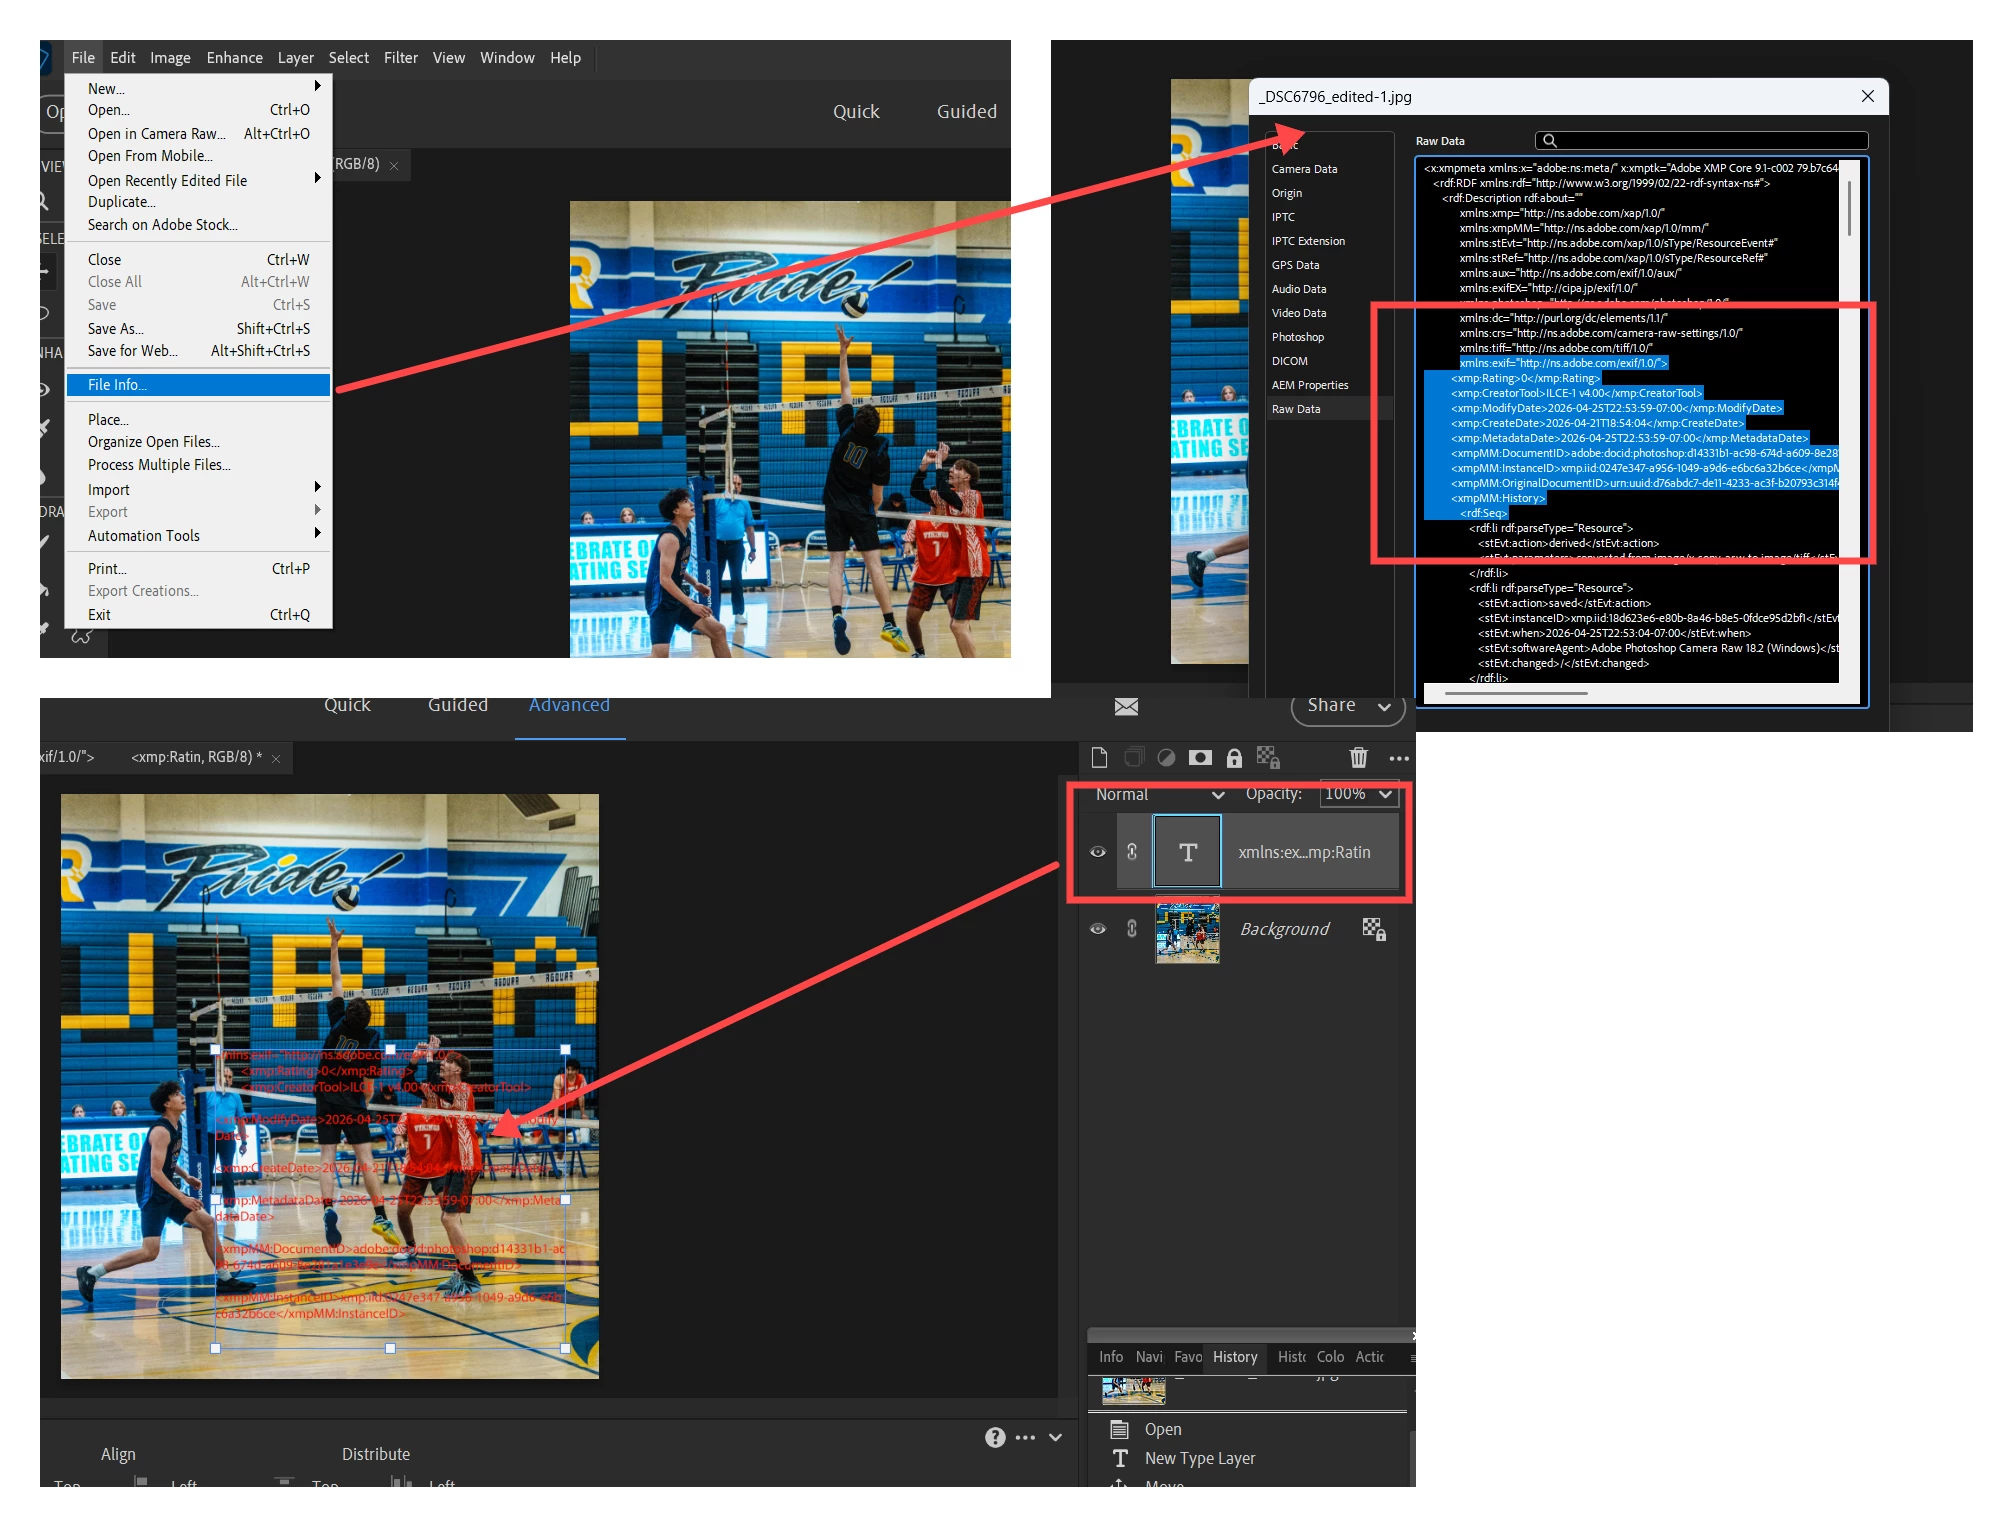Hide the Background layer eye icon

1098,928
